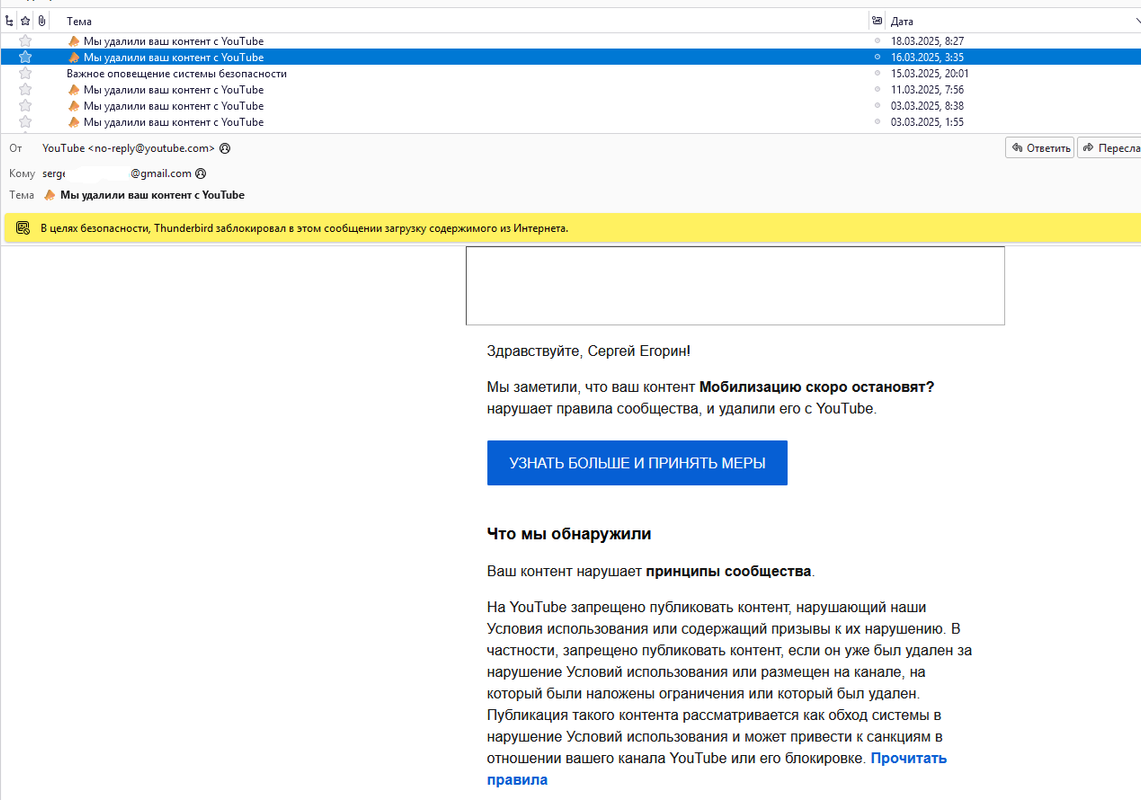Toggle read status dot for 15.03.2025 message

click(877, 74)
